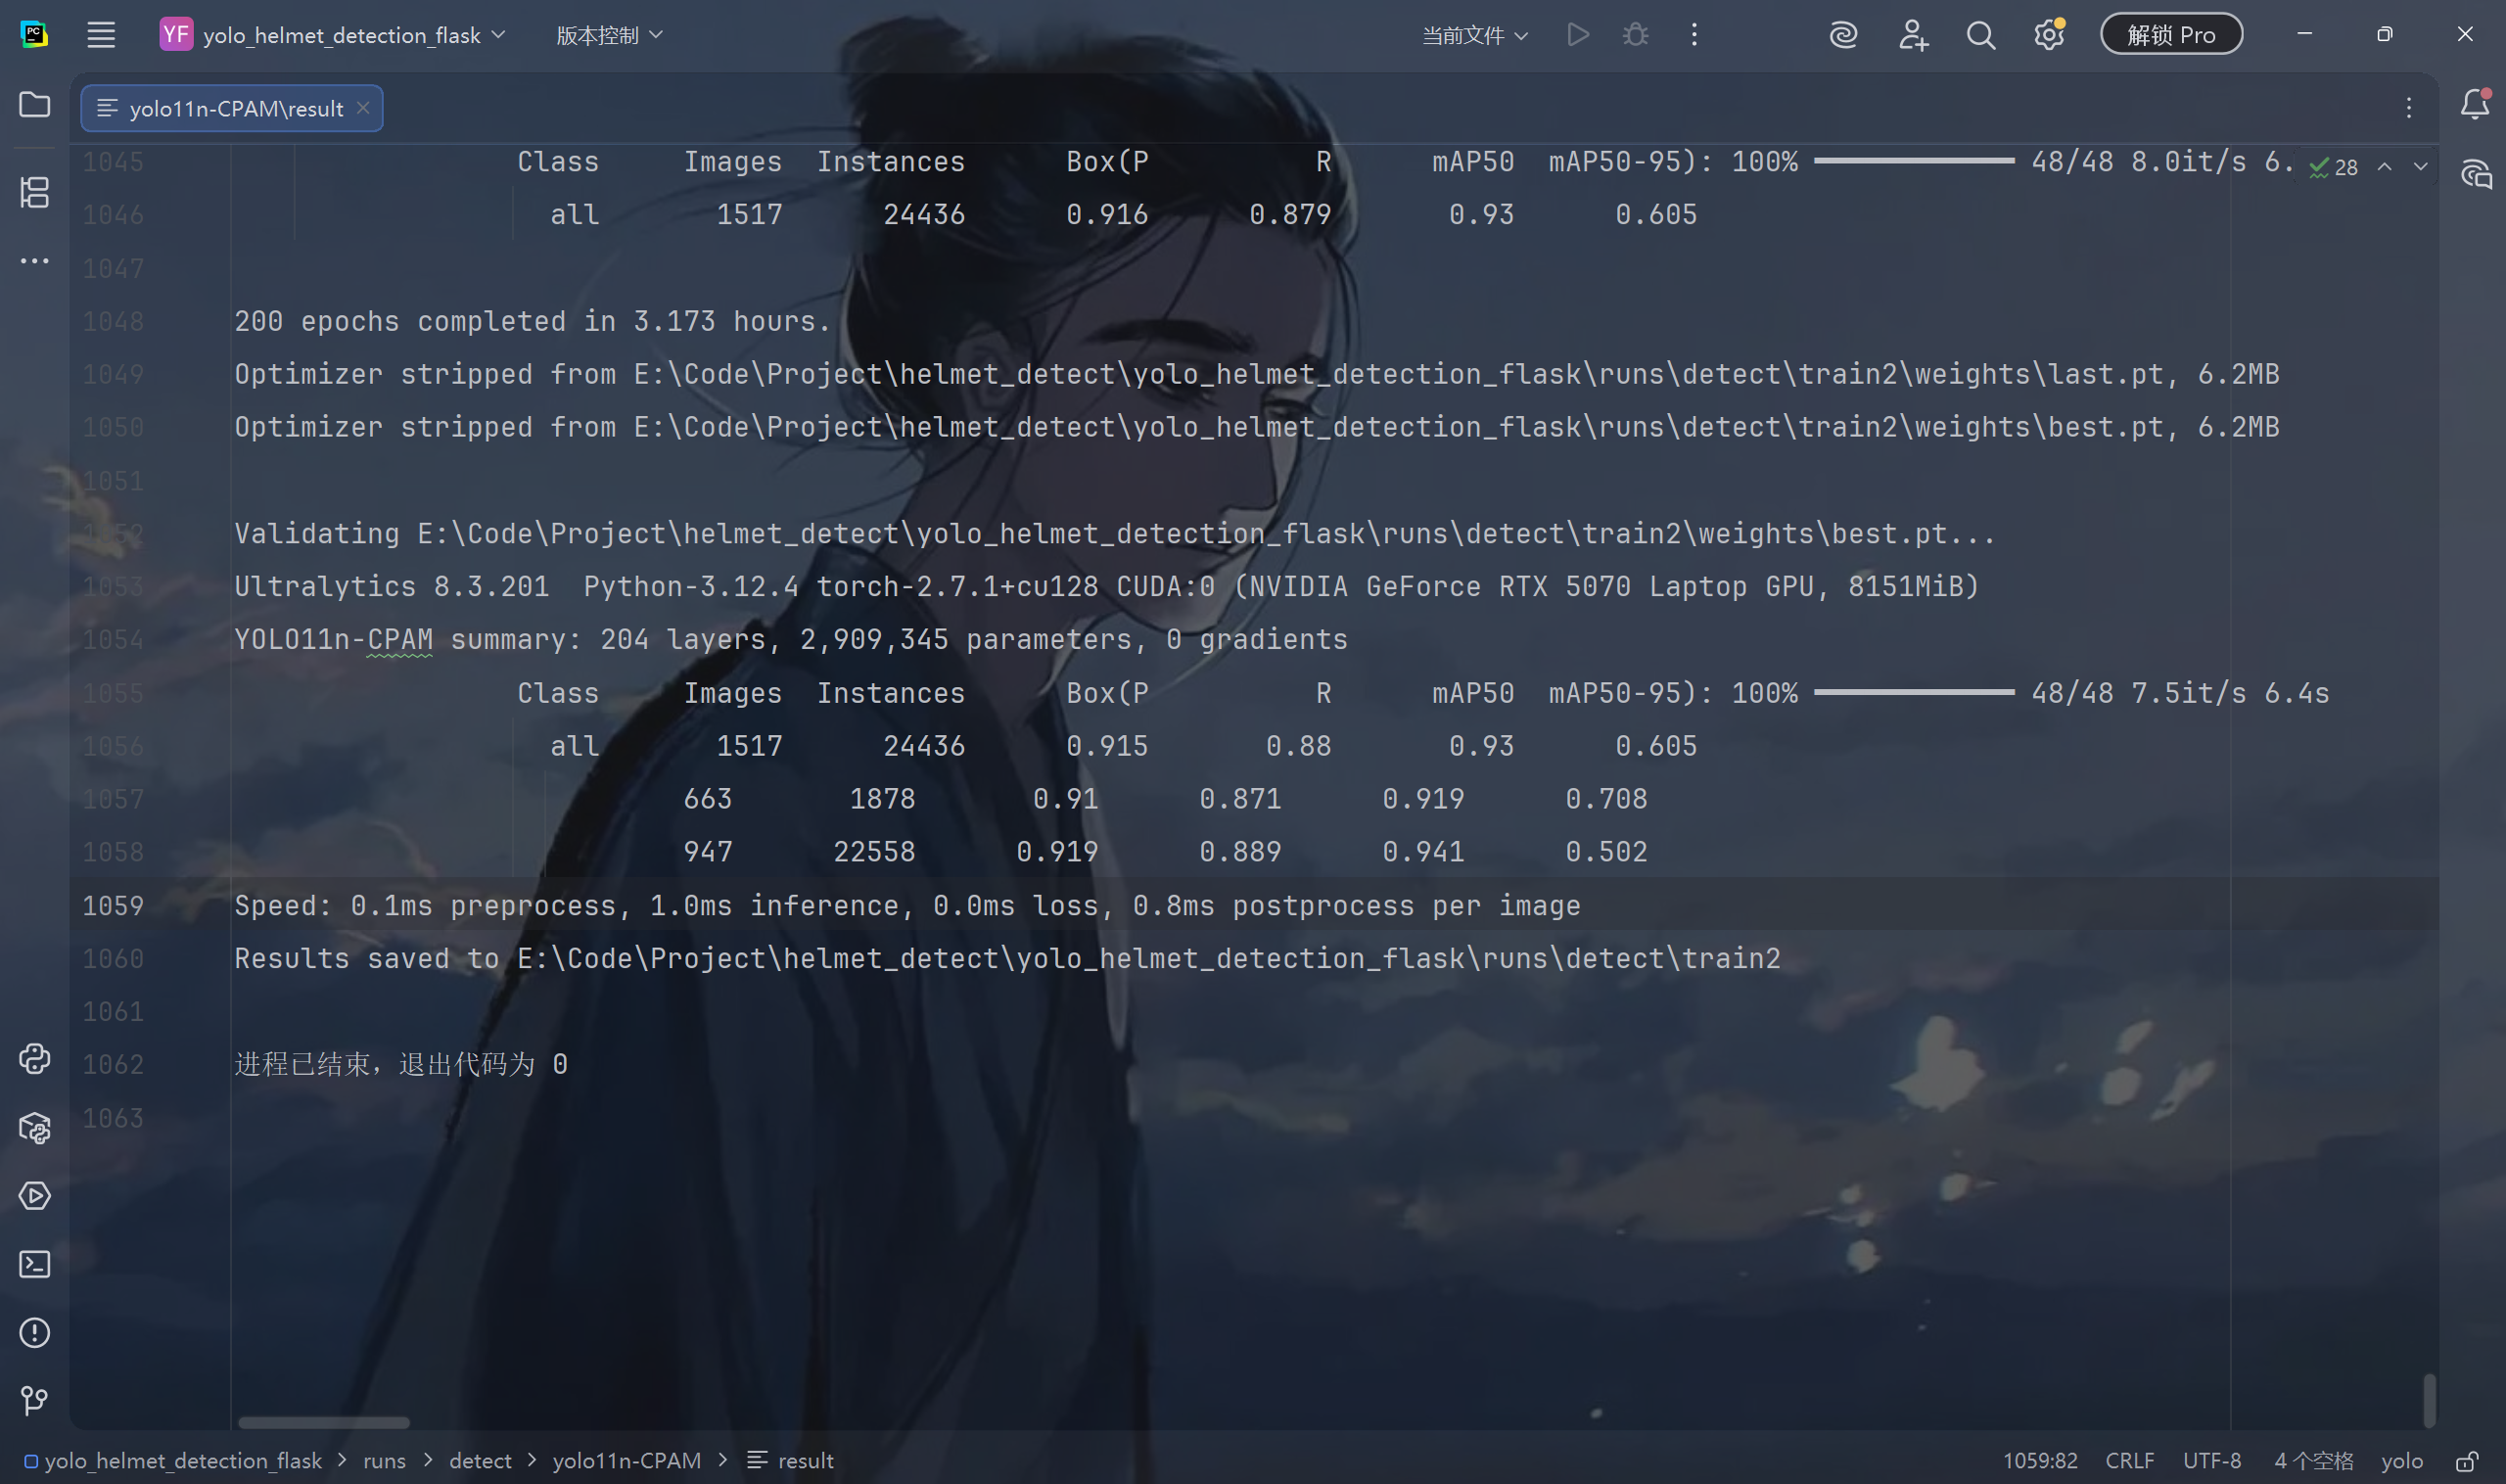Click the value 22558 in line 1058
Screen dimensions: 2506x1484
874,851
